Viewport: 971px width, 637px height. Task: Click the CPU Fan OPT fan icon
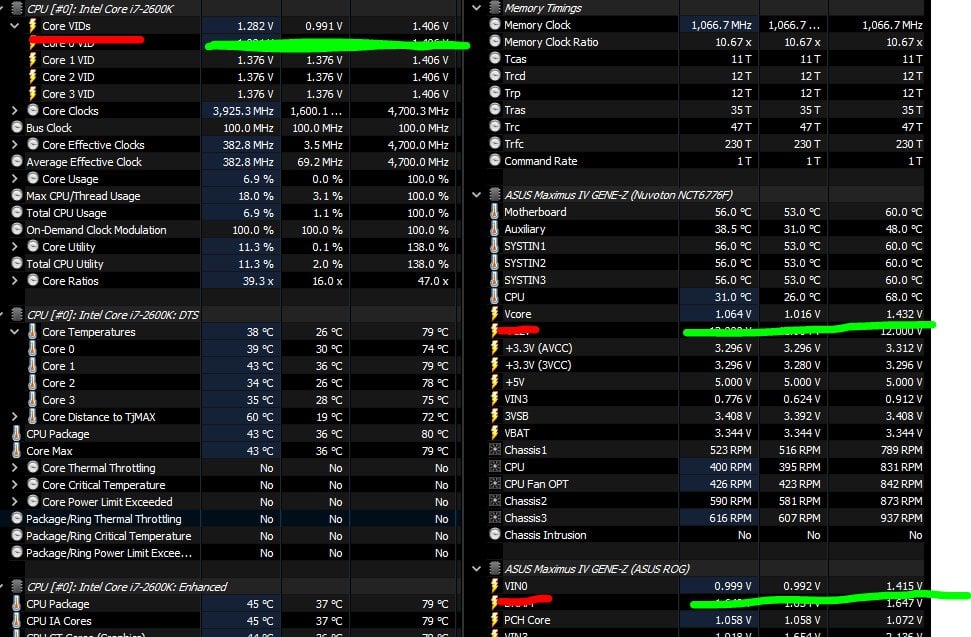[495, 484]
